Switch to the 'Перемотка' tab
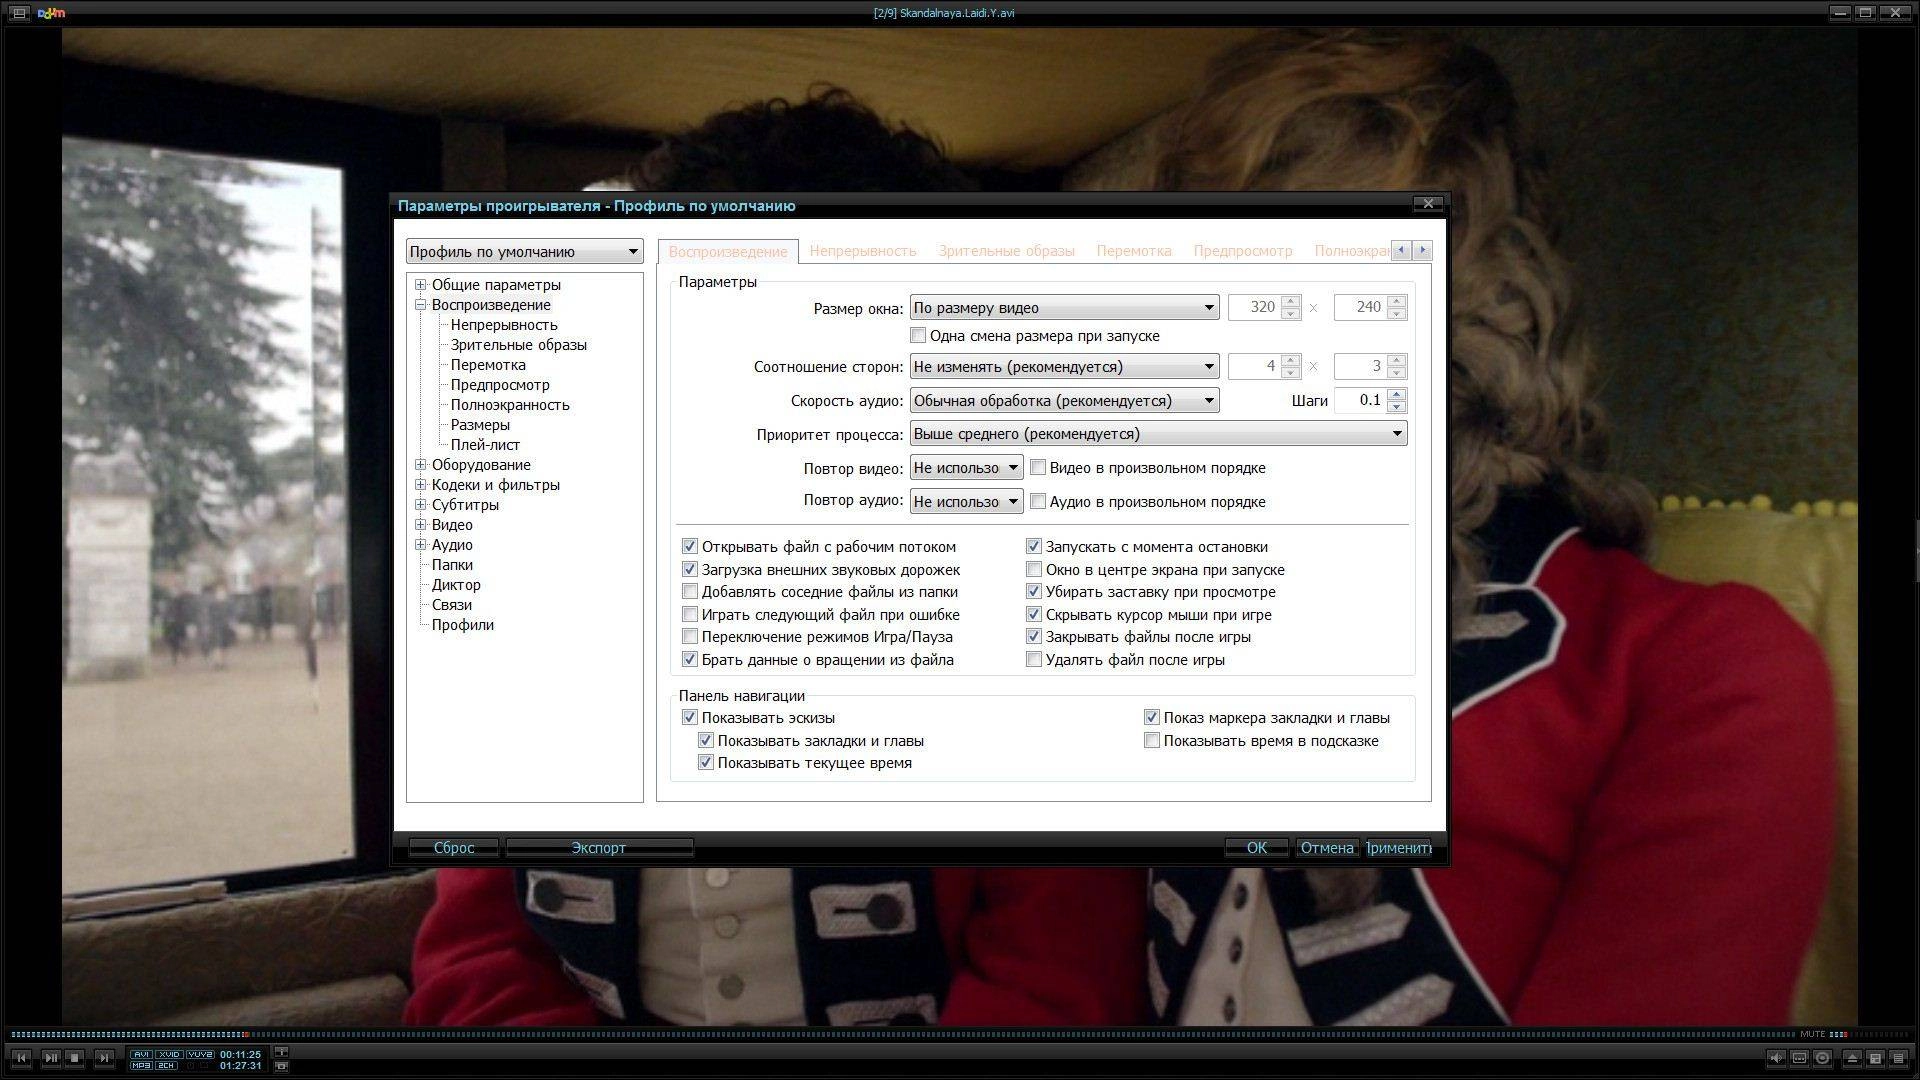This screenshot has height=1080, width=1920. coord(1134,251)
